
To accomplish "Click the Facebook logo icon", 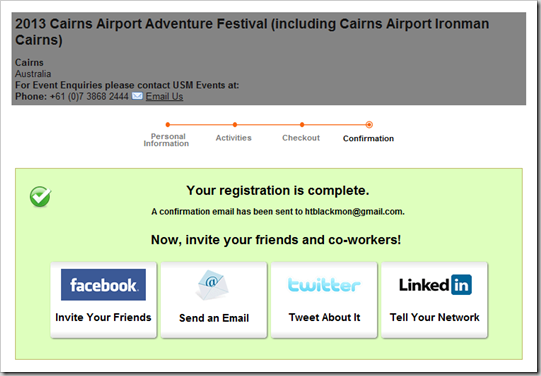I will 103,285.
